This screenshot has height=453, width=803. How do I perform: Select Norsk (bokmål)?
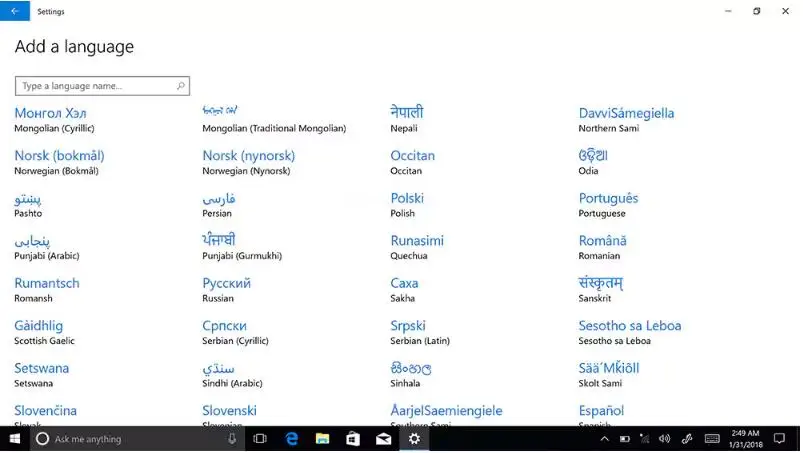click(59, 162)
